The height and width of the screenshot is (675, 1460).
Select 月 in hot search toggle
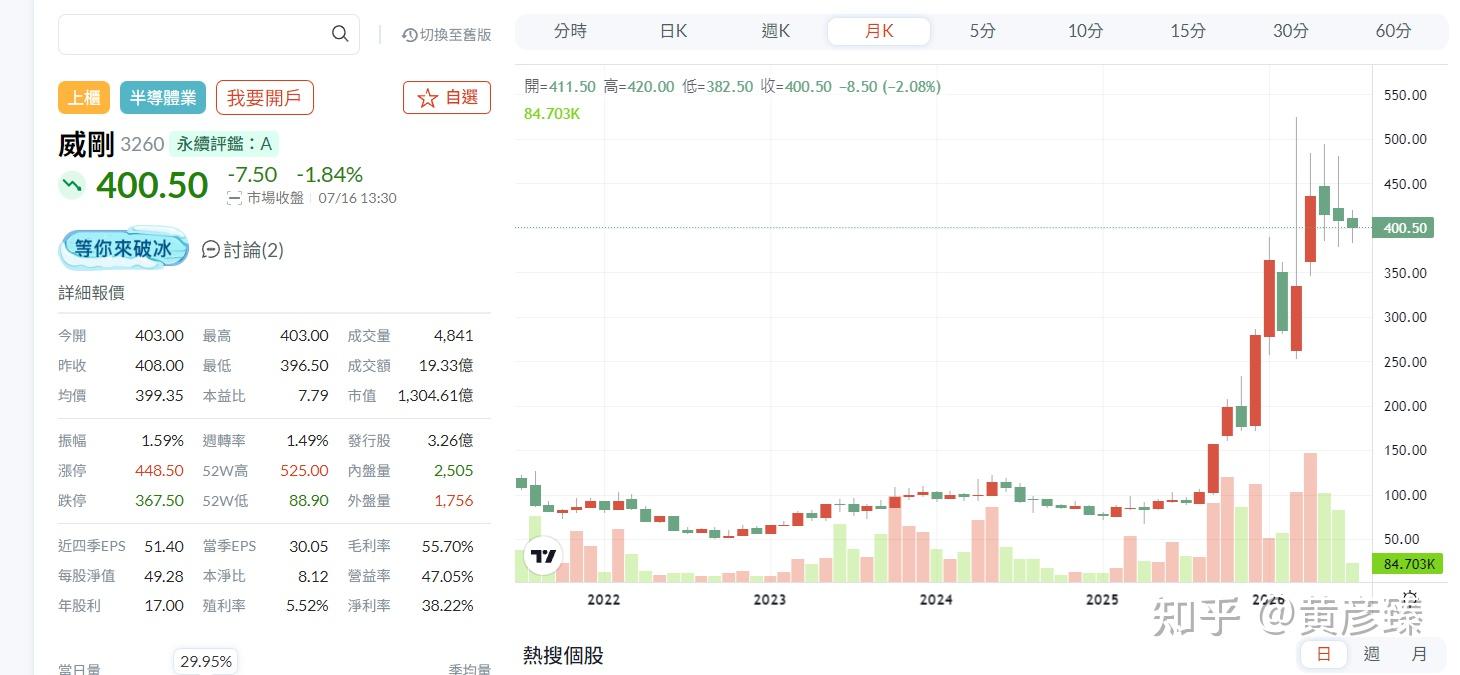1419,654
